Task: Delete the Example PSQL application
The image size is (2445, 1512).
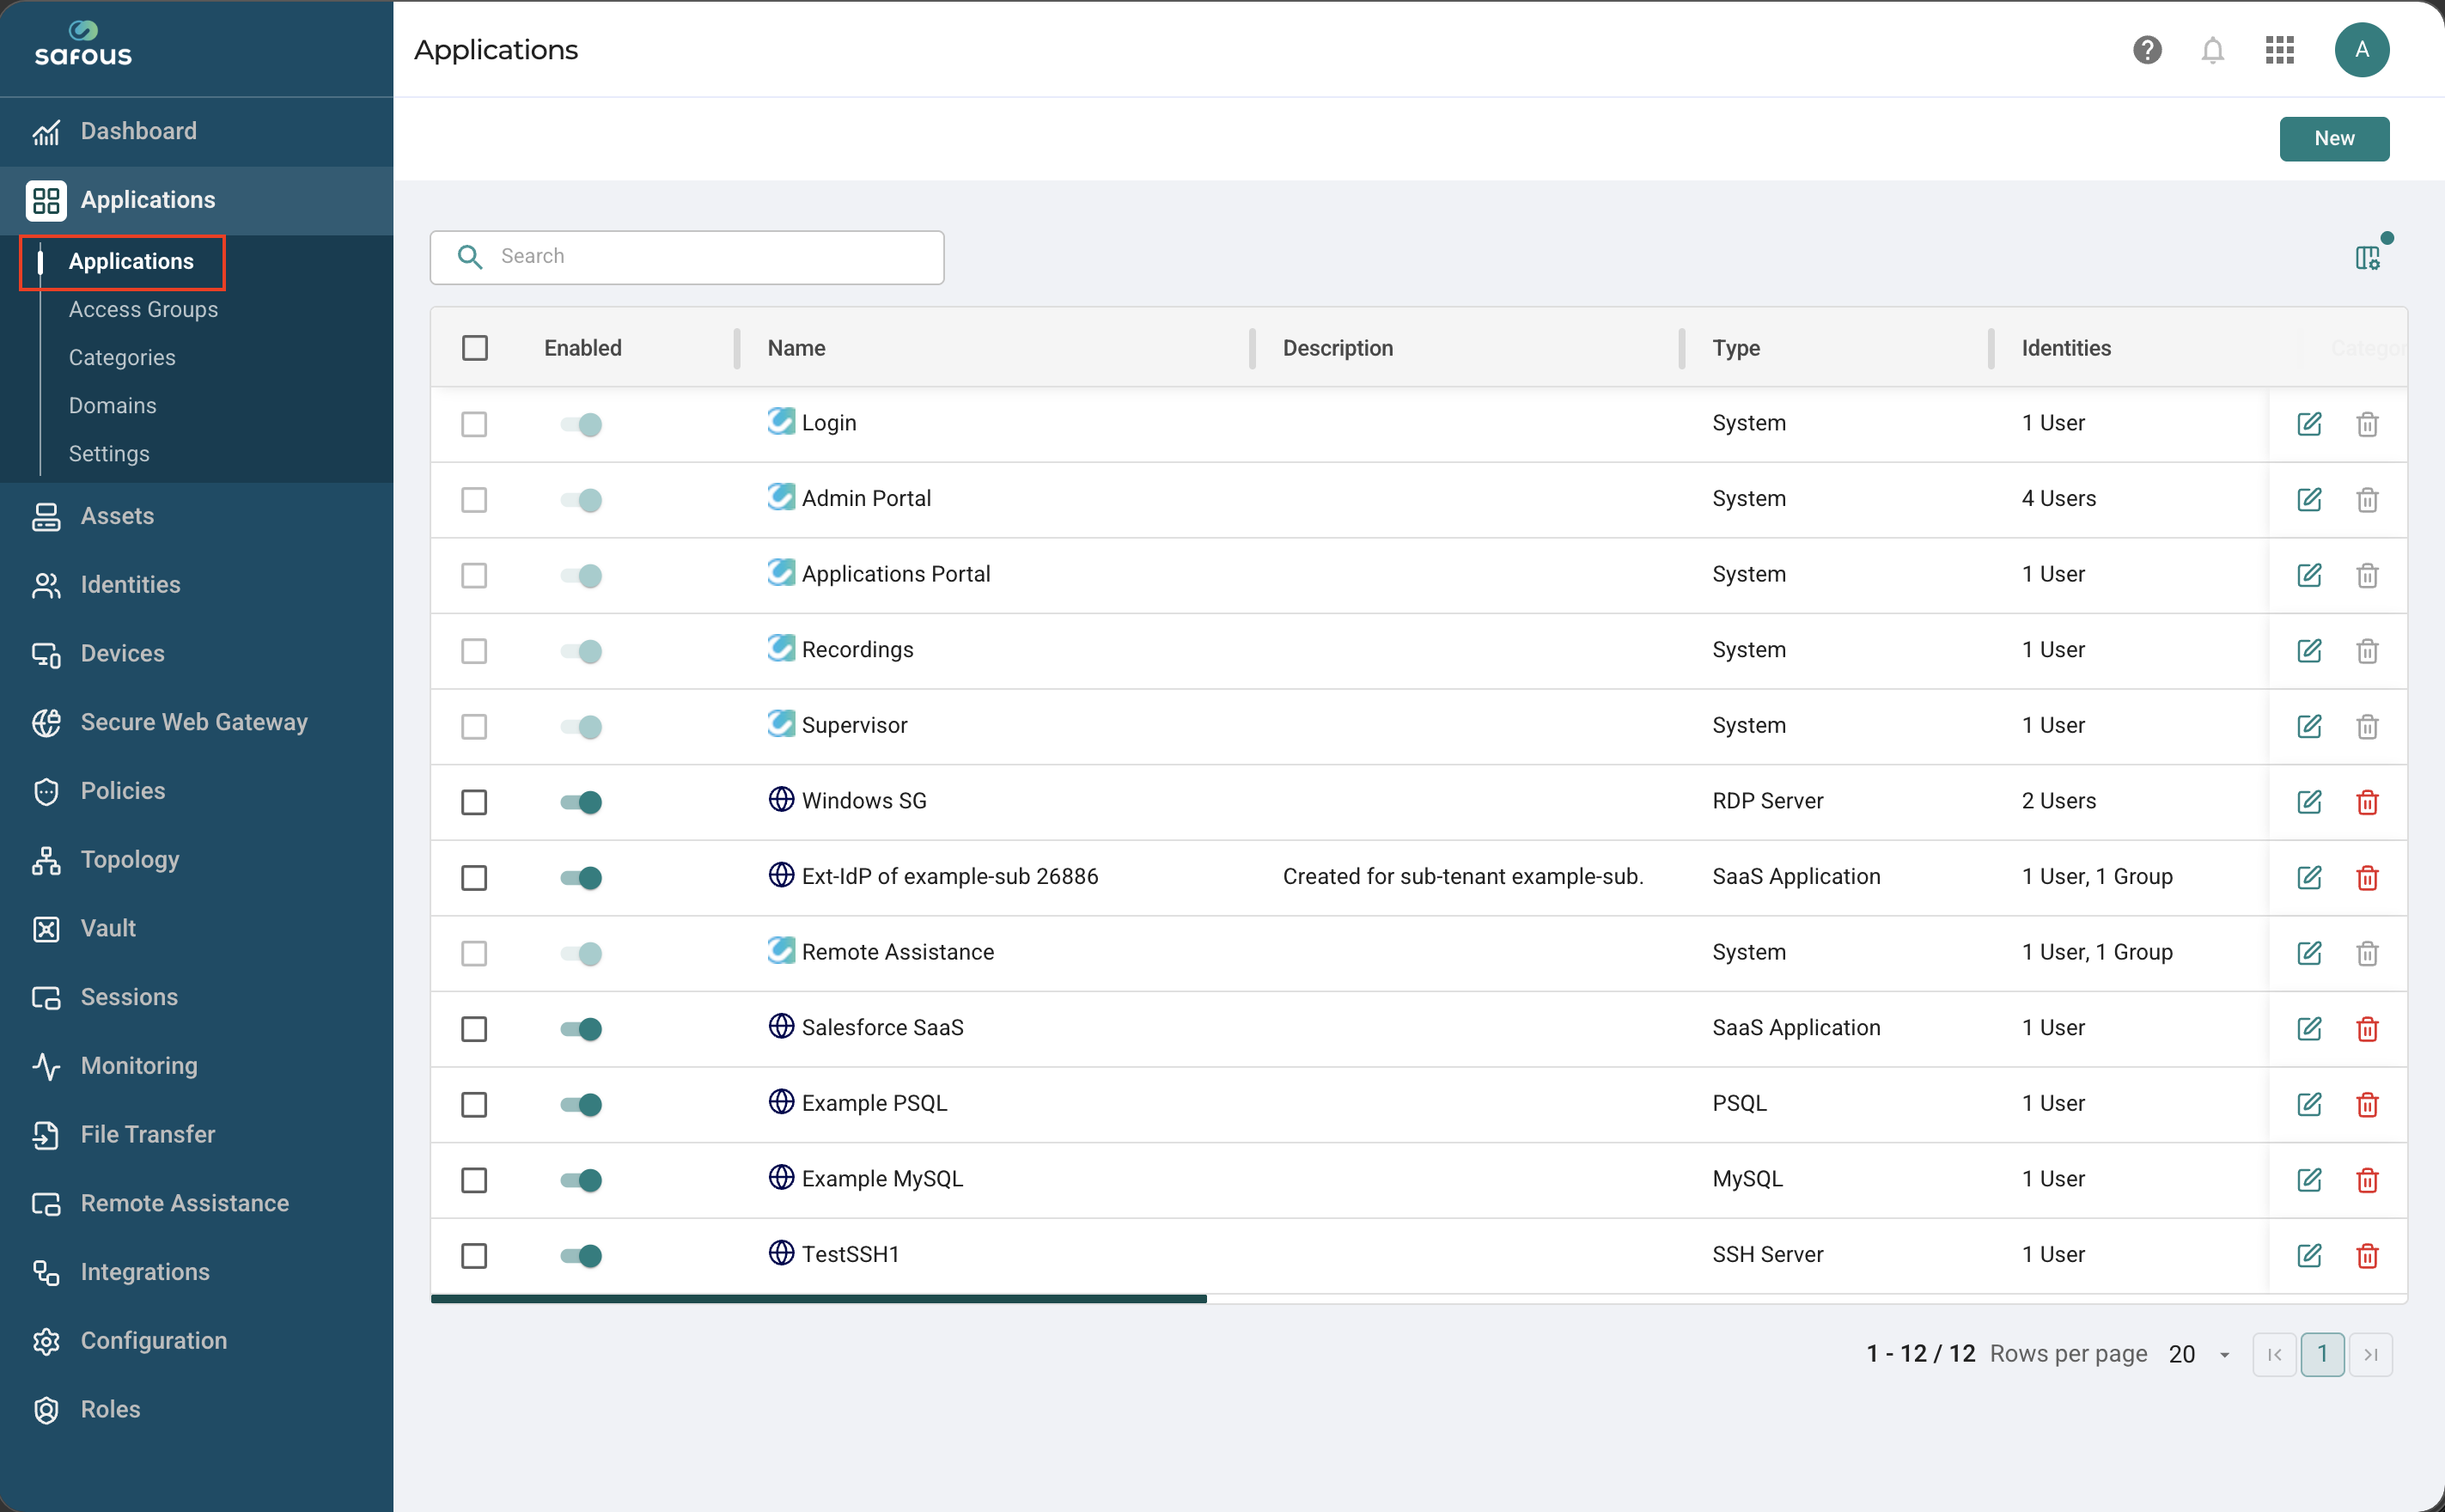Action: (x=2366, y=1104)
